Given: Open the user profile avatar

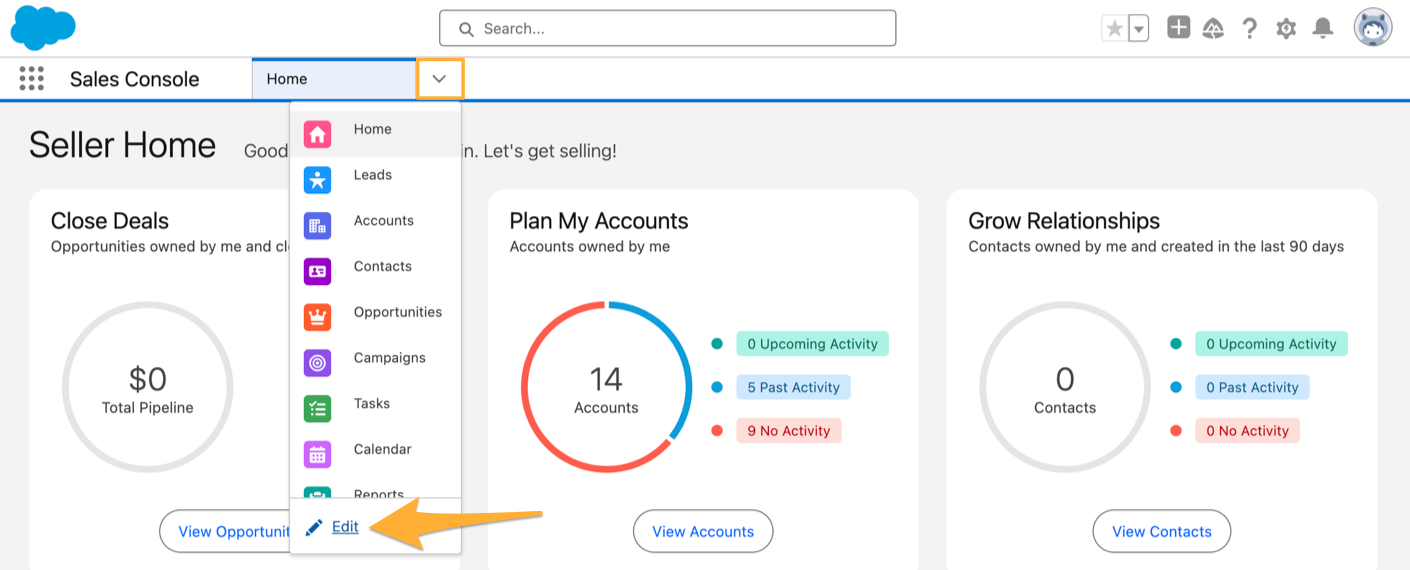Looking at the screenshot, I should 1373,28.
